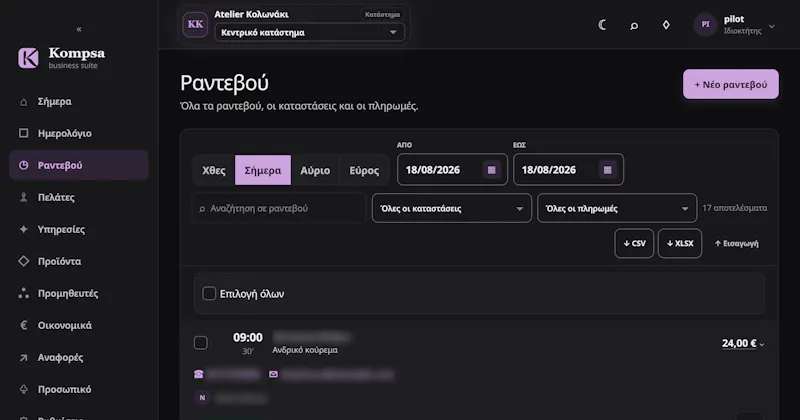Viewport: 800px width, 420px height.
Task: Collapse the sidebar with the double chevron
Action: pos(79,29)
